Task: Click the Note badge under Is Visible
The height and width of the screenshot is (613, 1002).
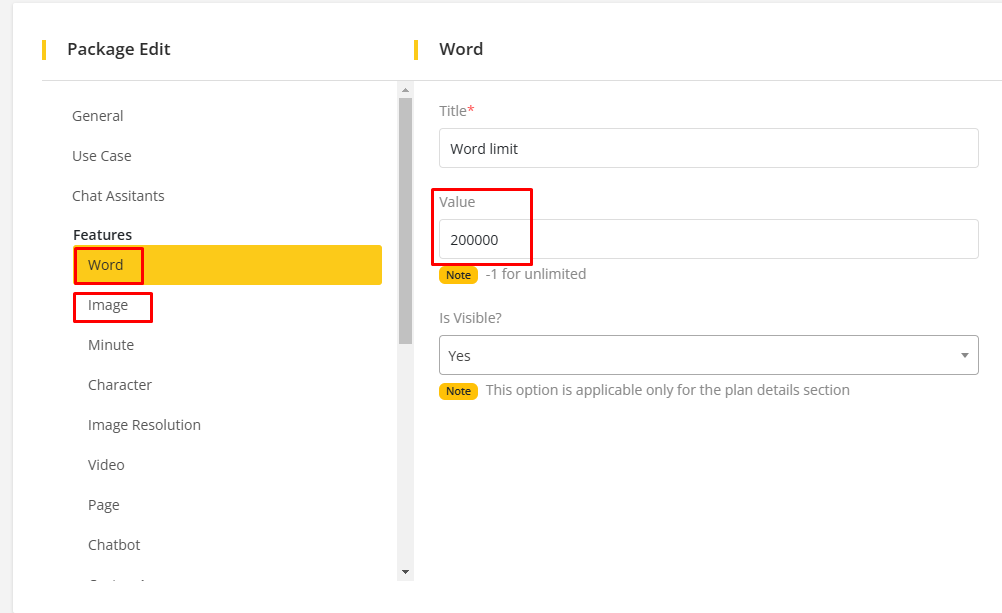Action: 458,391
